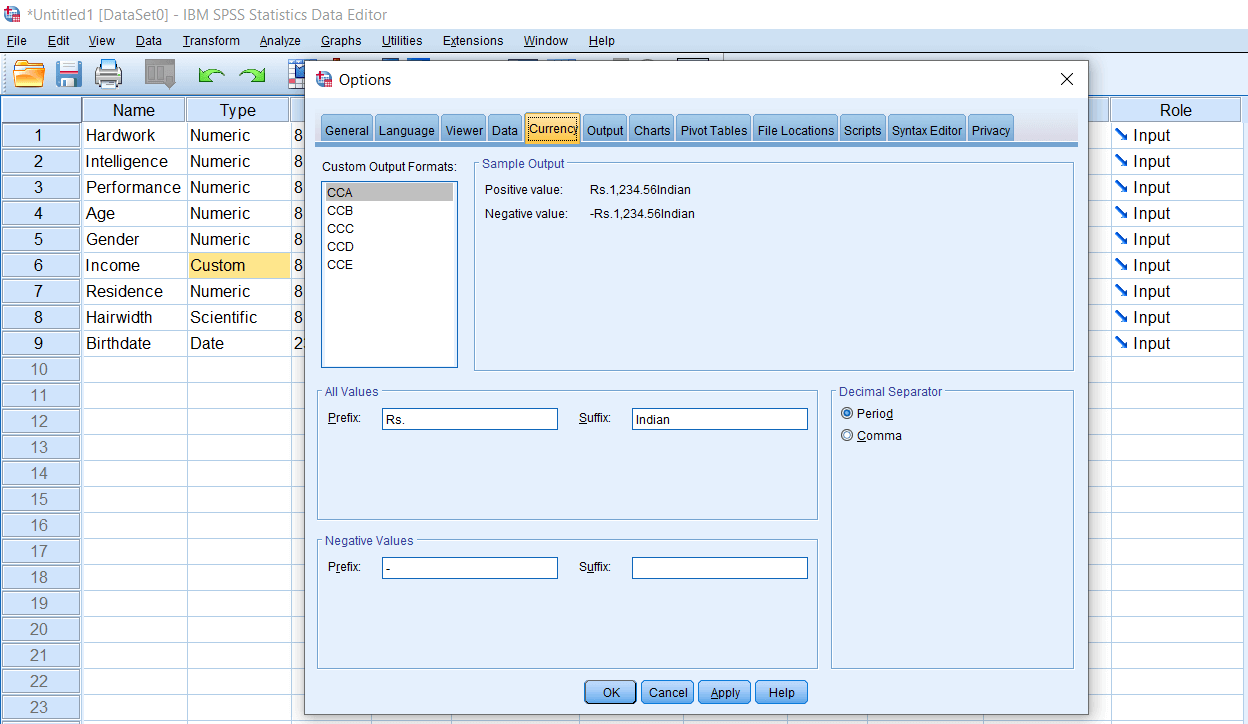Viewport: 1248px width, 724px height.
Task: Click the Help button in Options dialog
Action: point(782,692)
